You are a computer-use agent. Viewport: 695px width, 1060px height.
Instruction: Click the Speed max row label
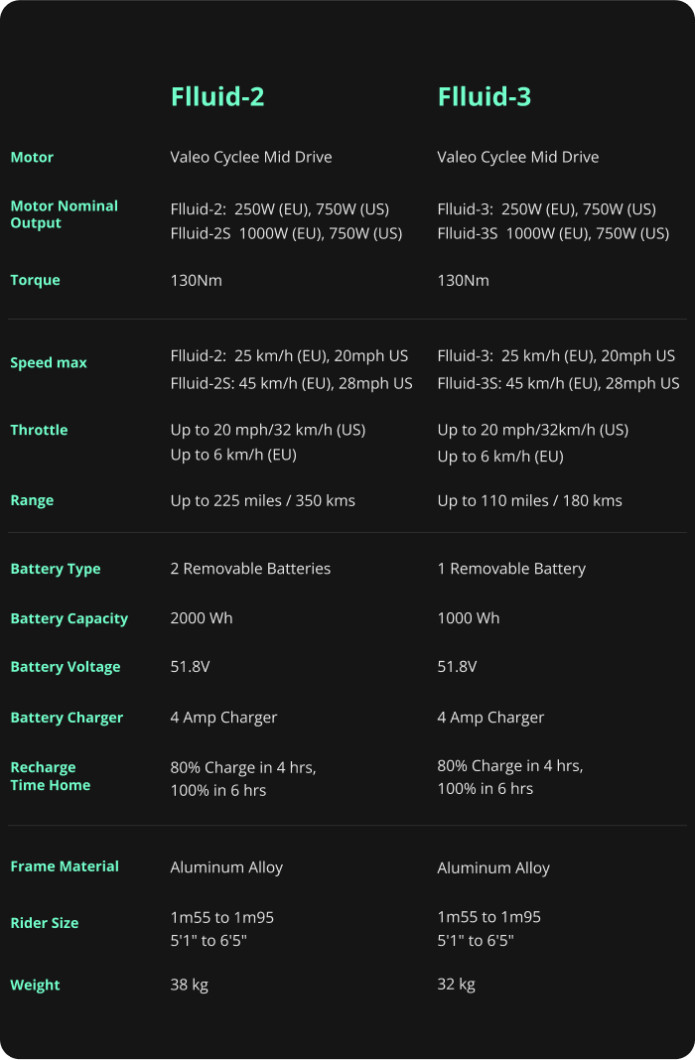click(x=48, y=363)
